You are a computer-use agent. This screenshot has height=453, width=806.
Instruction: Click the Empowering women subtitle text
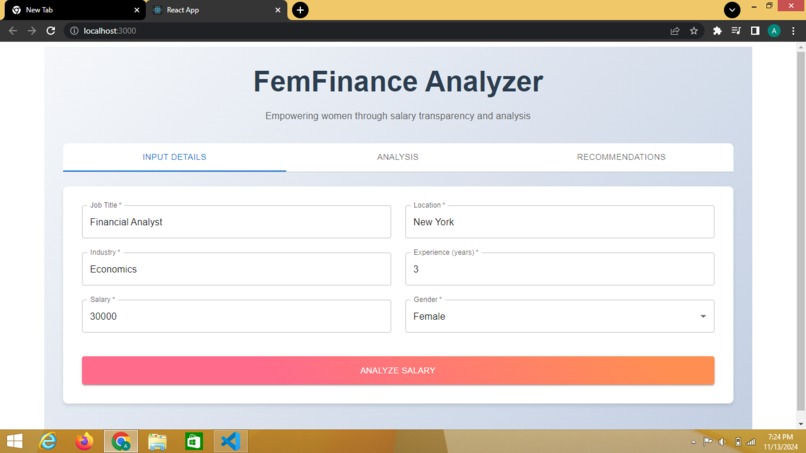coord(398,116)
